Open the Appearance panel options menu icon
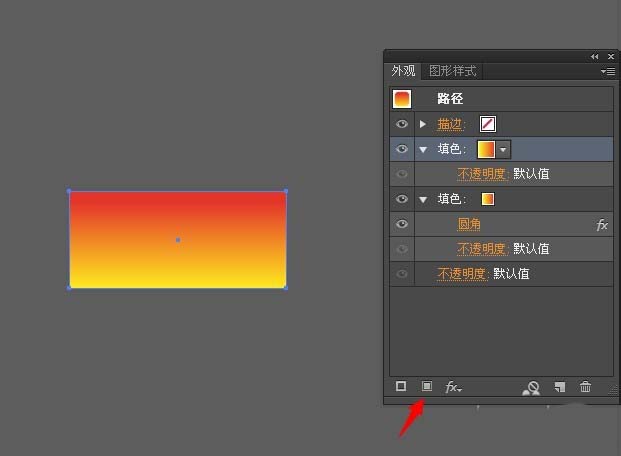The height and width of the screenshot is (456, 621). [x=608, y=71]
